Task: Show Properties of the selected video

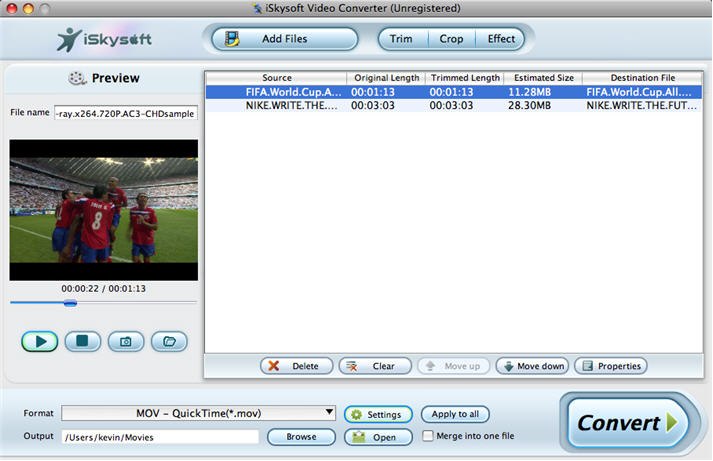Action: [x=610, y=366]
